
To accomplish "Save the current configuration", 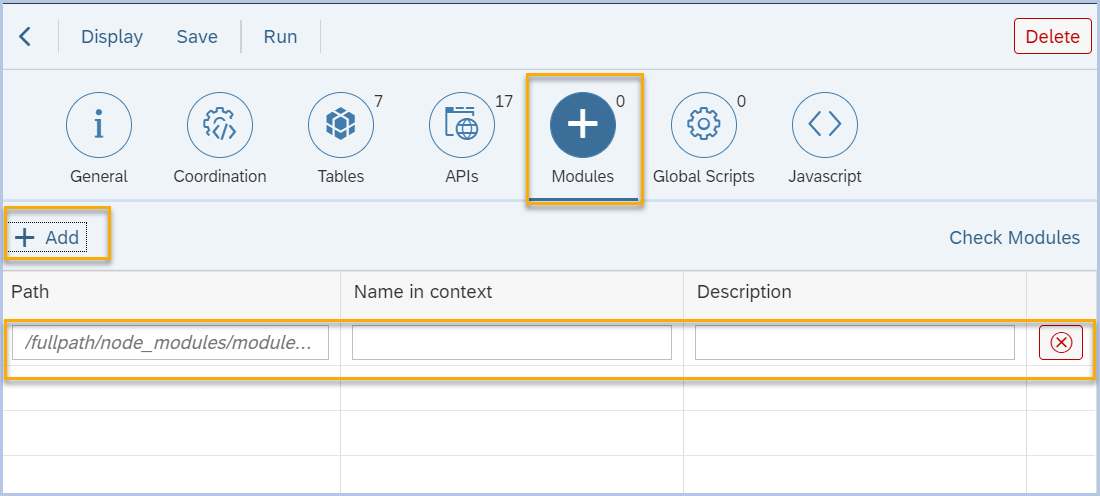I will 197,37.
